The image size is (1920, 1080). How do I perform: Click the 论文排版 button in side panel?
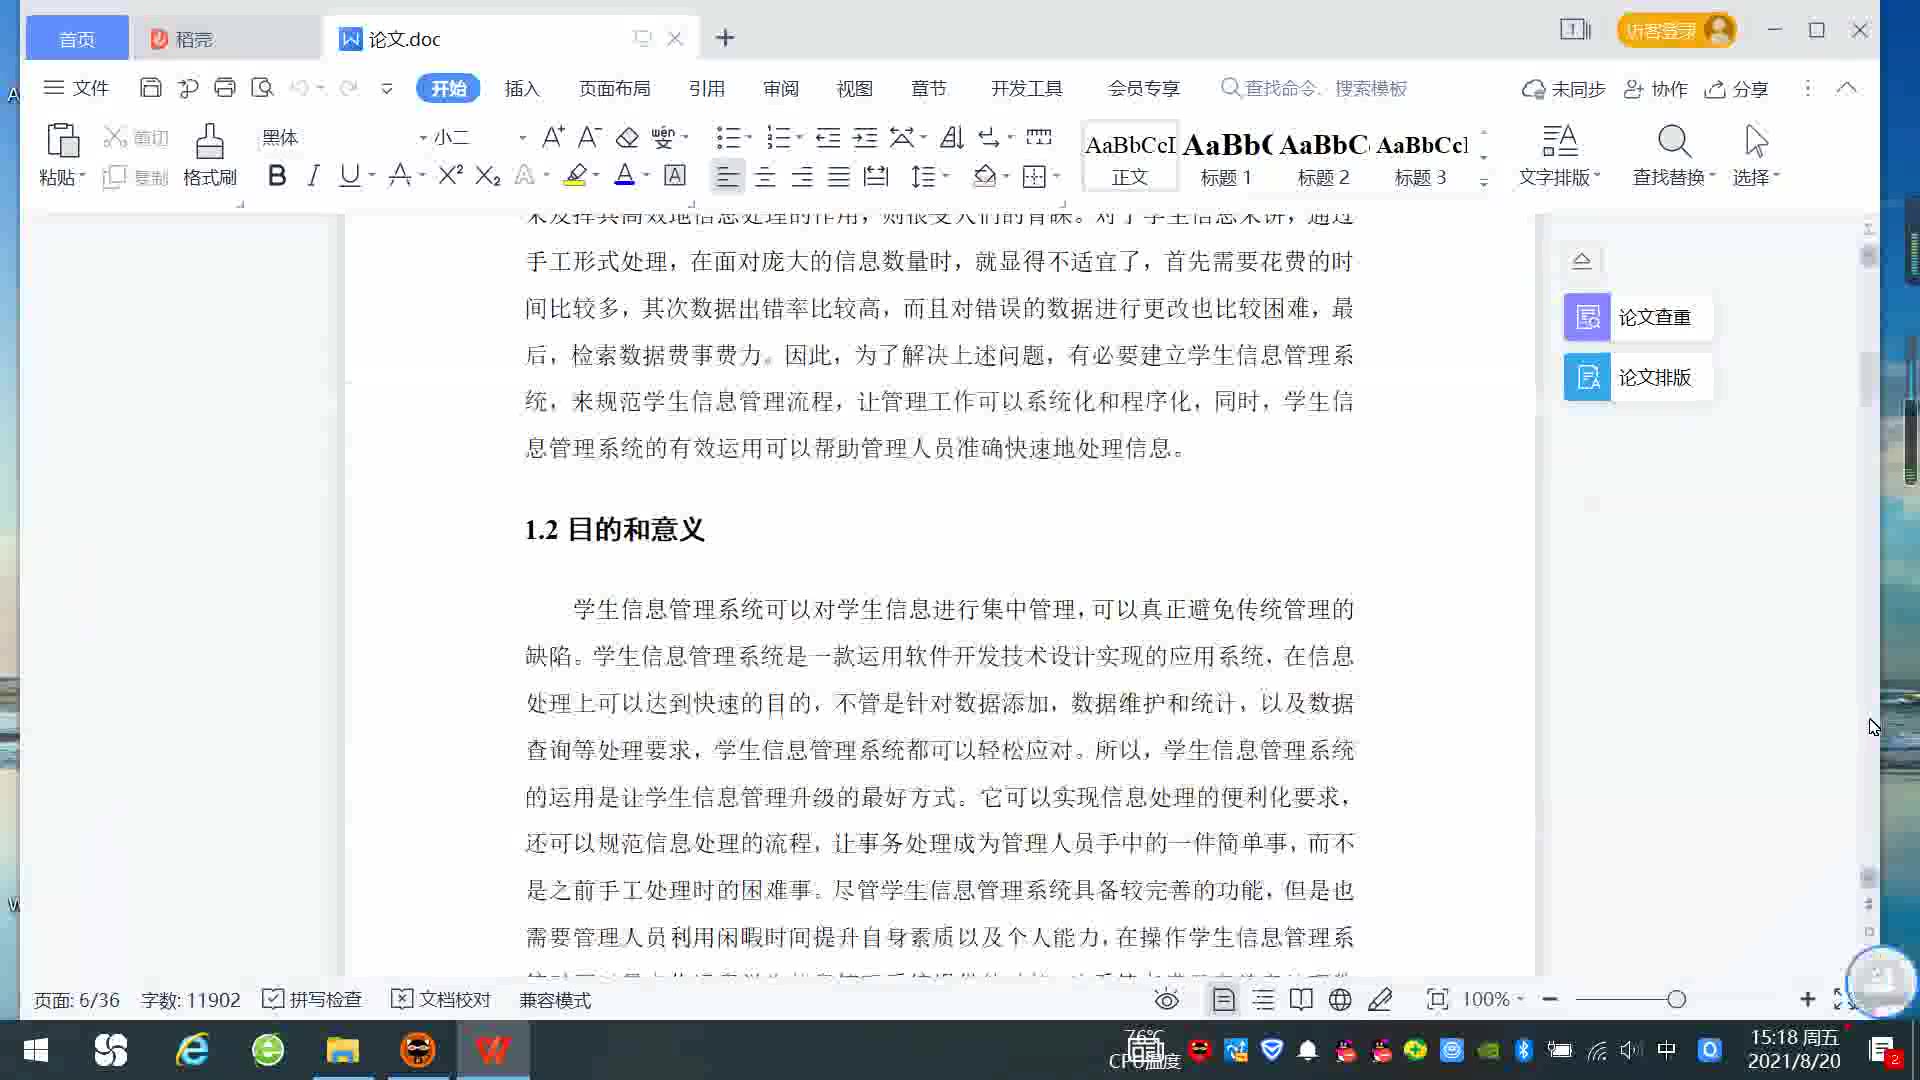[1637, 377]
